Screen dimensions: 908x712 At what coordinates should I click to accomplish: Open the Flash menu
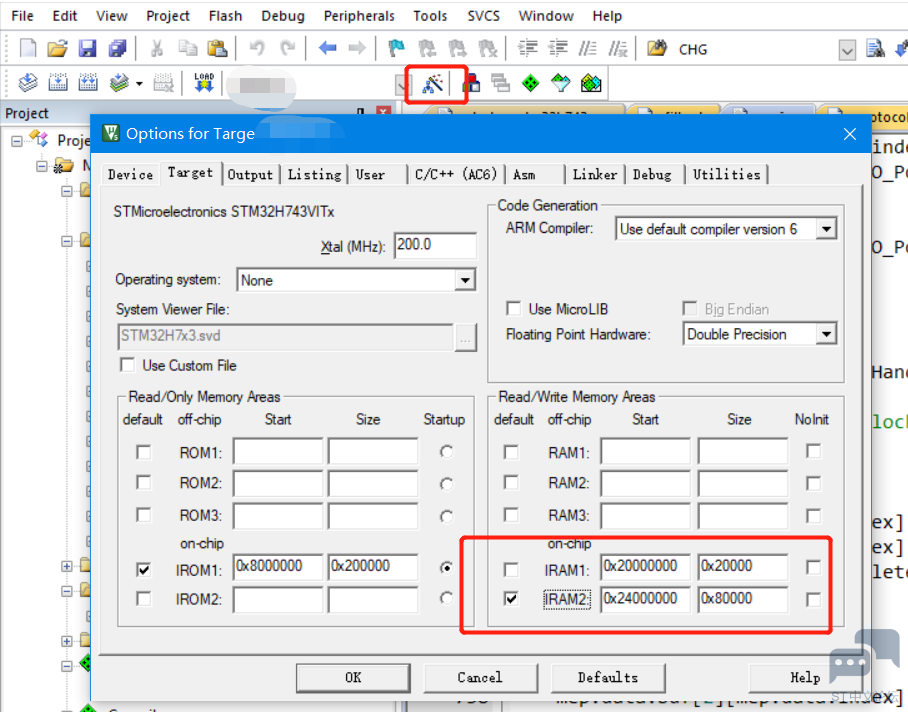tap(225, 16)
